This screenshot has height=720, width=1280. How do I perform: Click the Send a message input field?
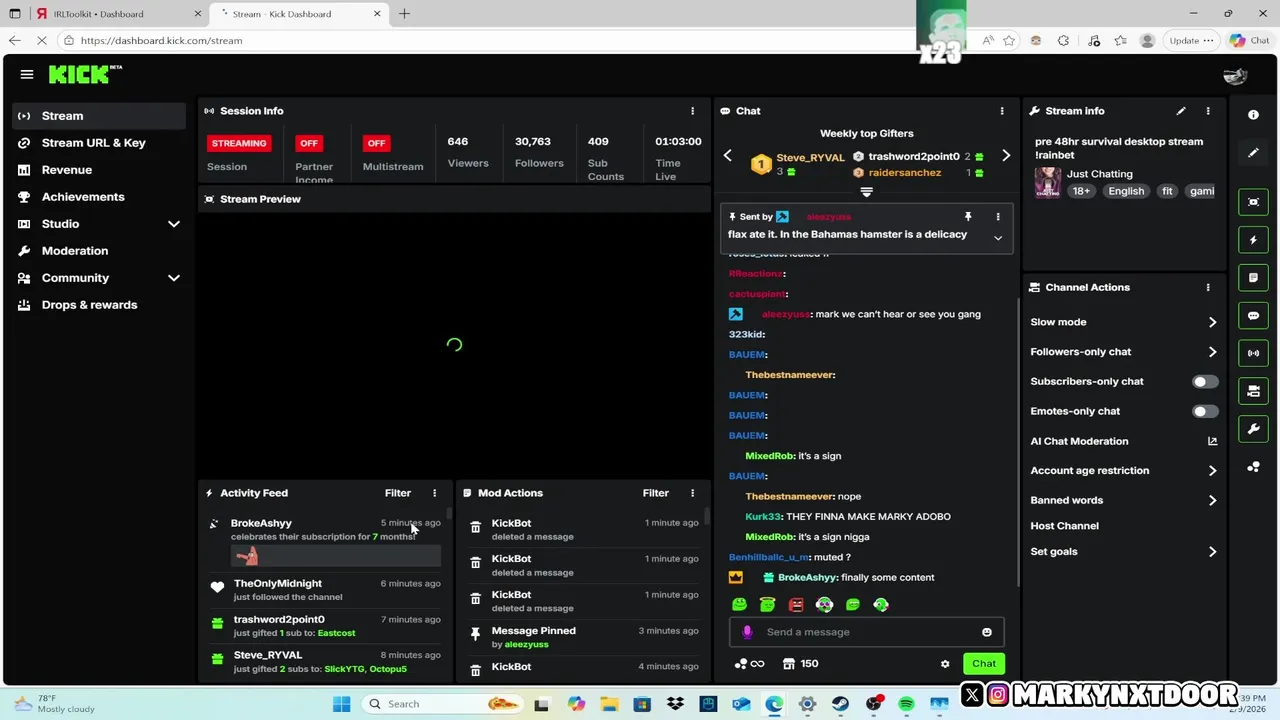pyautogui.click(x=866, y=632)
